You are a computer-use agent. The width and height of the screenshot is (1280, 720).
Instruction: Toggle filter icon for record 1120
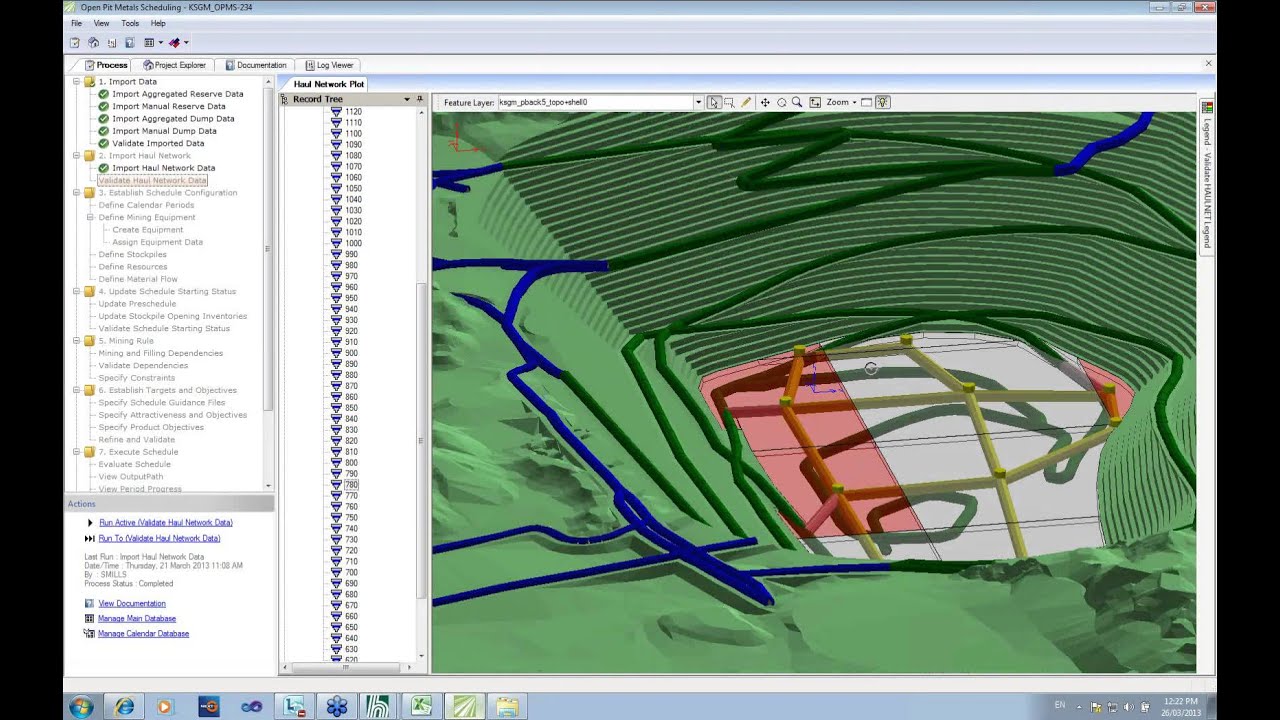(x=337, y=112)
